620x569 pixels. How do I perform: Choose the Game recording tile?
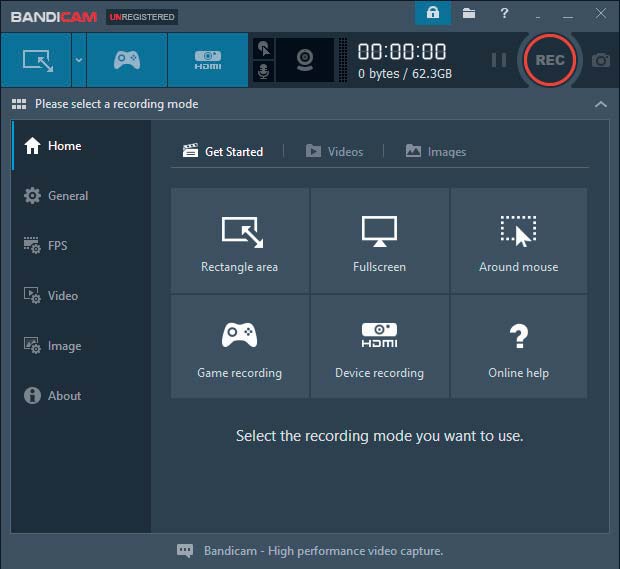(240, 346)
